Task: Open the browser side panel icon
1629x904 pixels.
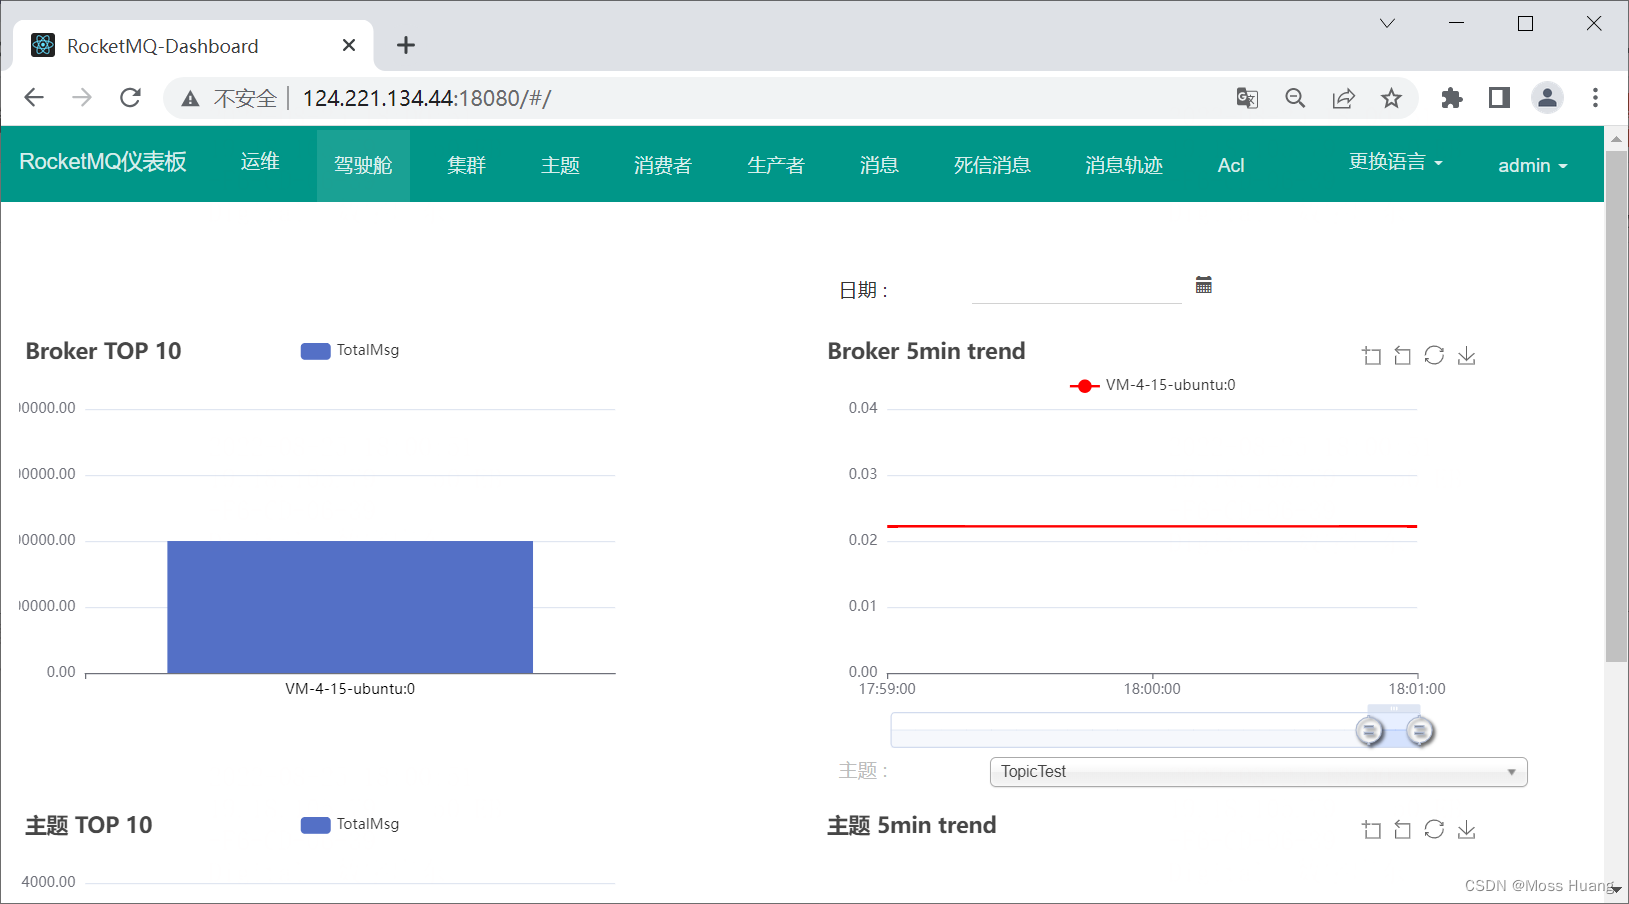Action: (1499, 97)
